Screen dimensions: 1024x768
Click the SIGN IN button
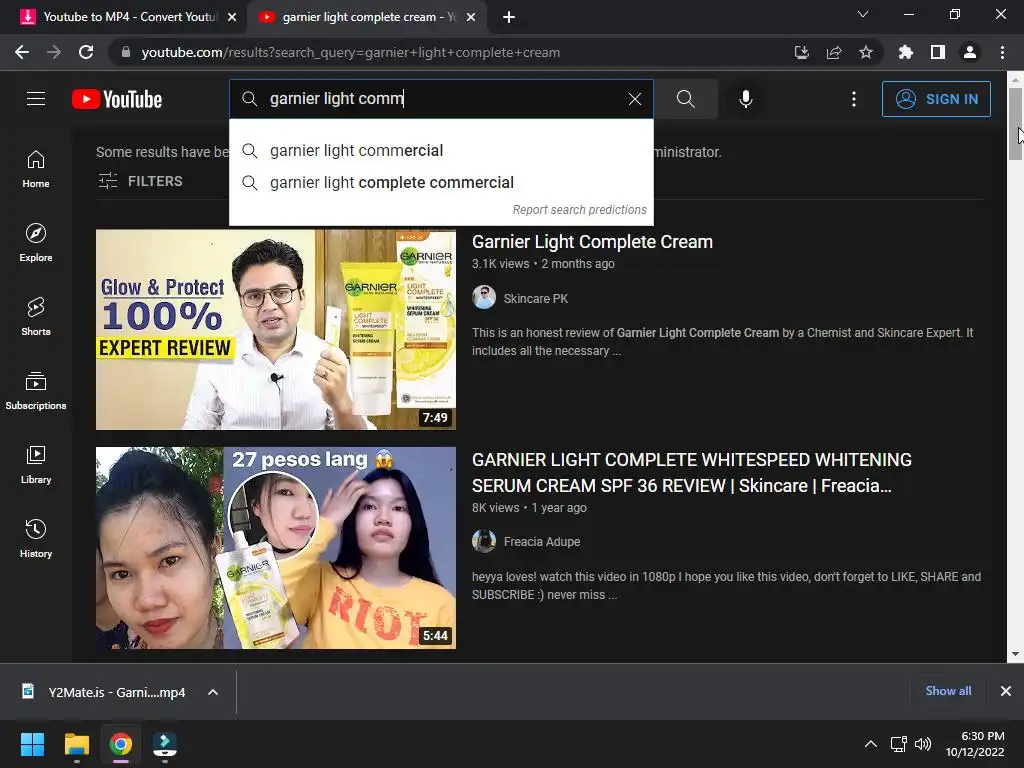click(936, 99)
